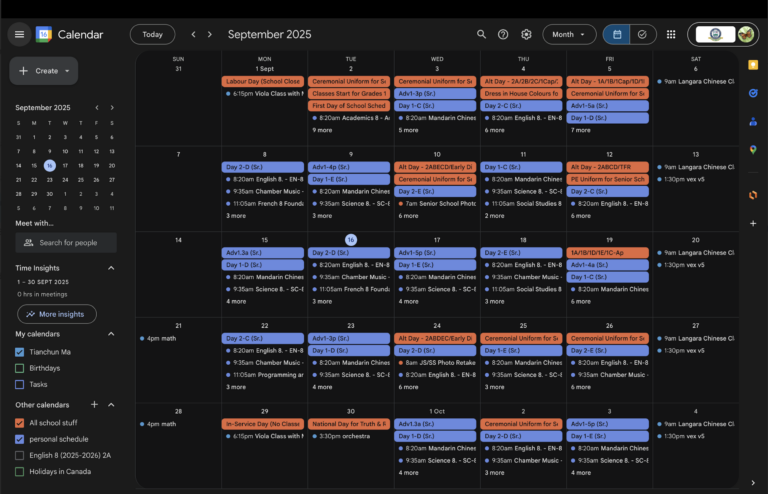Screen dimensions: 768x494
Task: Open the Month view dropdown
Action: click(569, 34)
